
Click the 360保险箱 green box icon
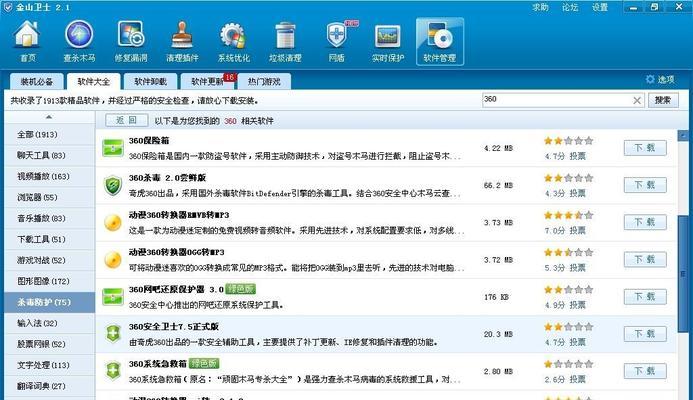pyautogui.click(x=113, y=148)
